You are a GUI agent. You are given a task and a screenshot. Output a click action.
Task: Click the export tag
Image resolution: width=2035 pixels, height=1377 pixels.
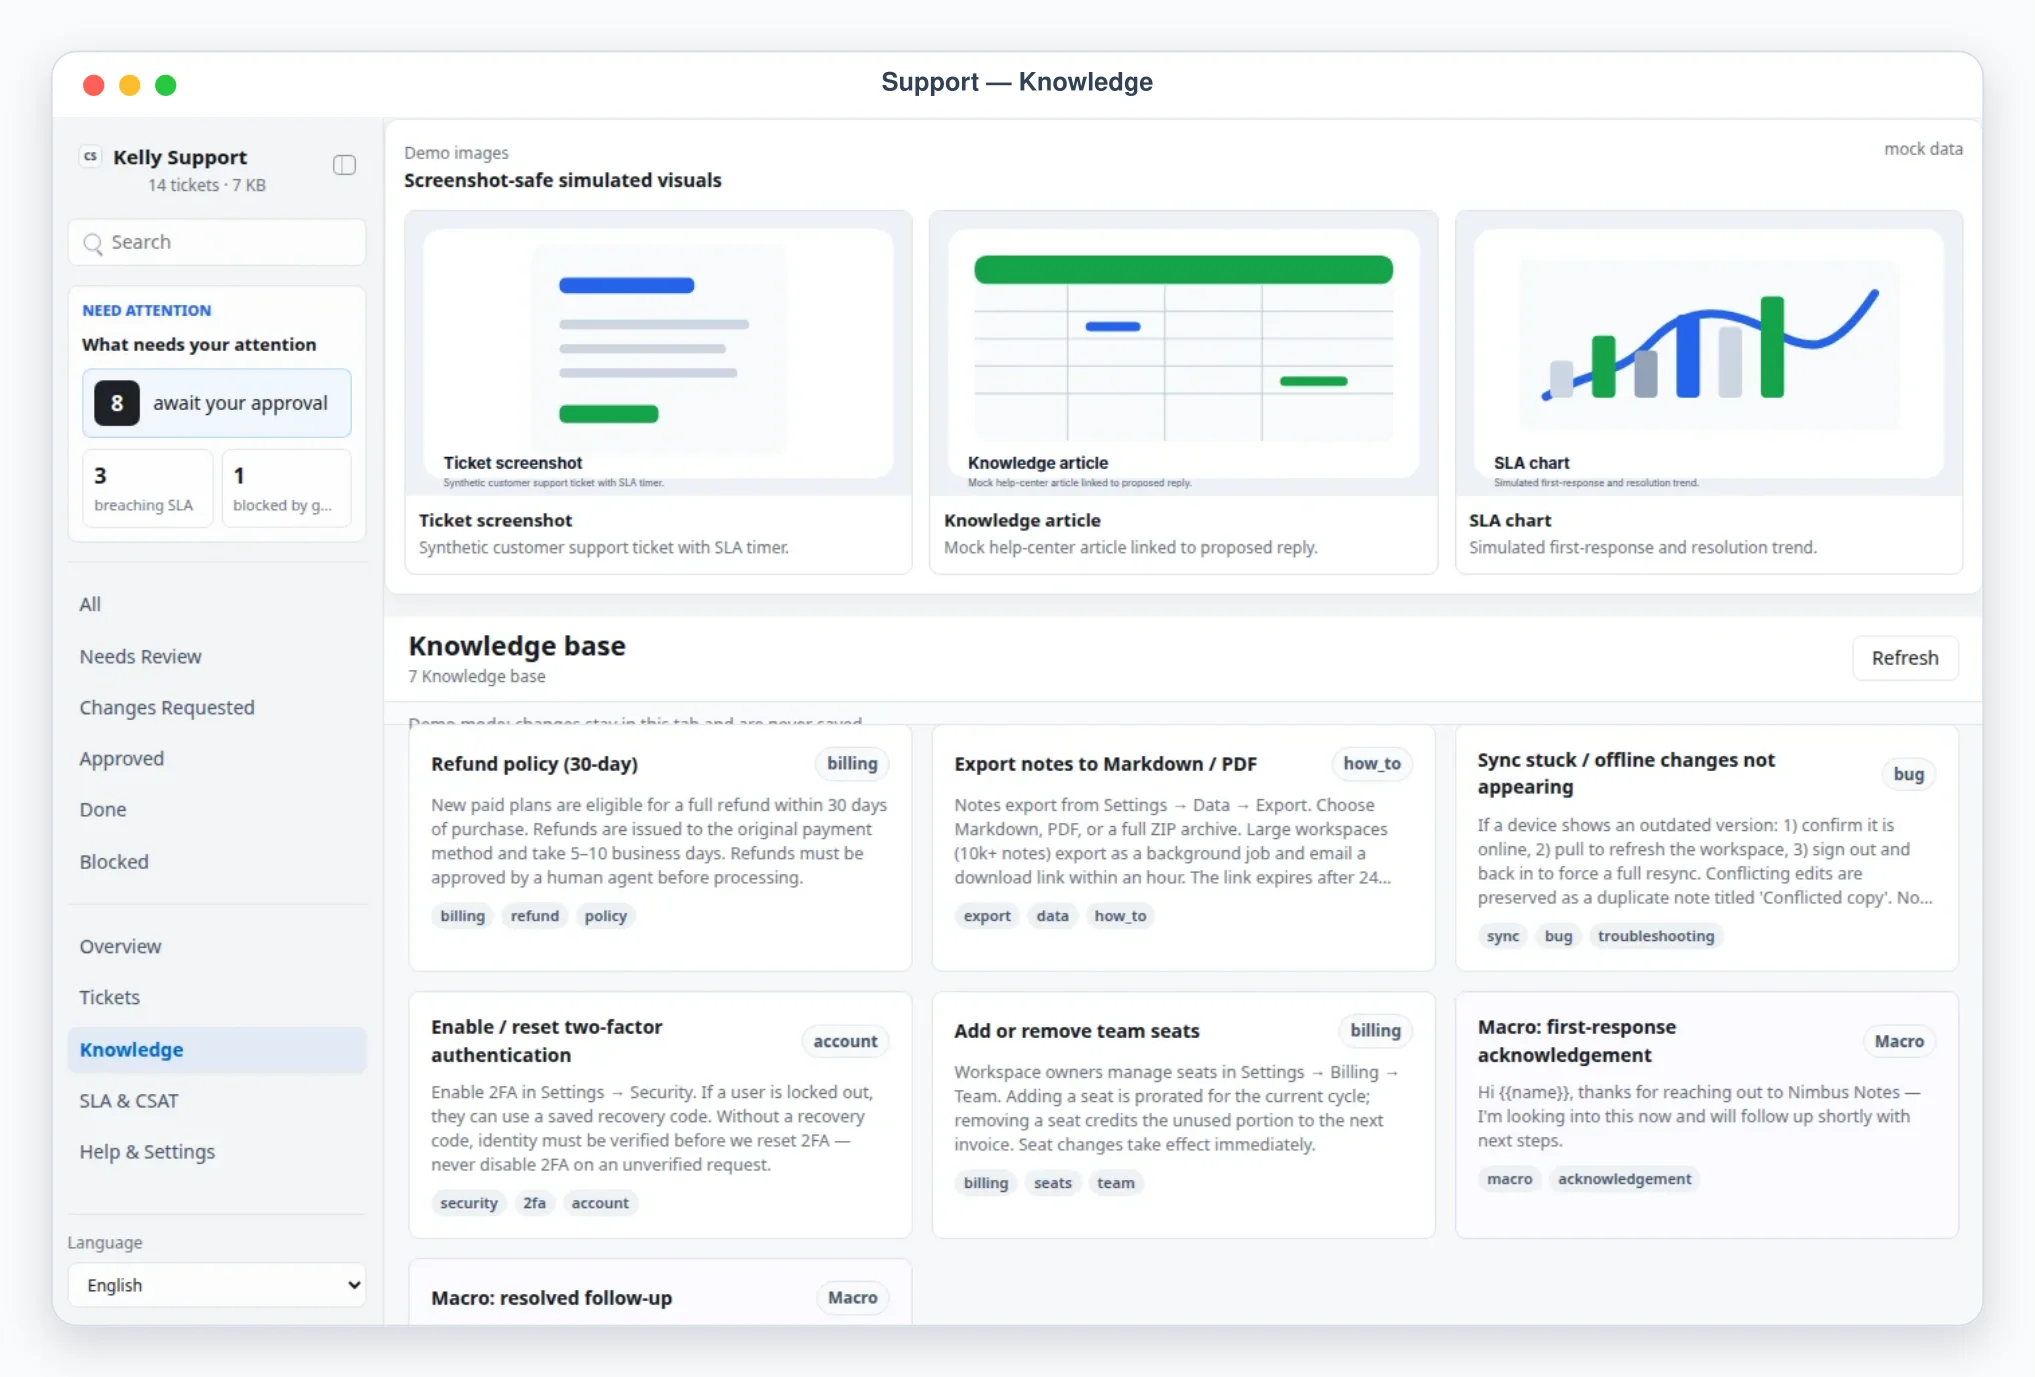click(x=987, y=916)
